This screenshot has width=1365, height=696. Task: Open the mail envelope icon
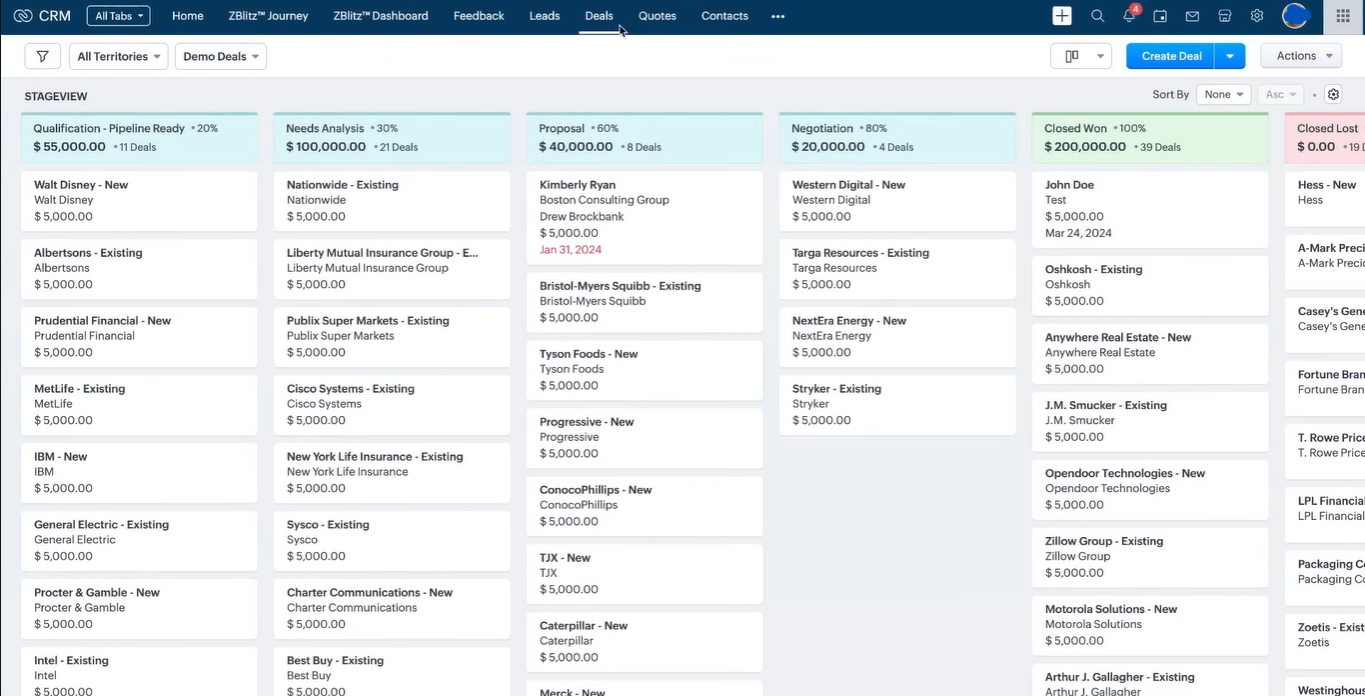(1192, 16)
